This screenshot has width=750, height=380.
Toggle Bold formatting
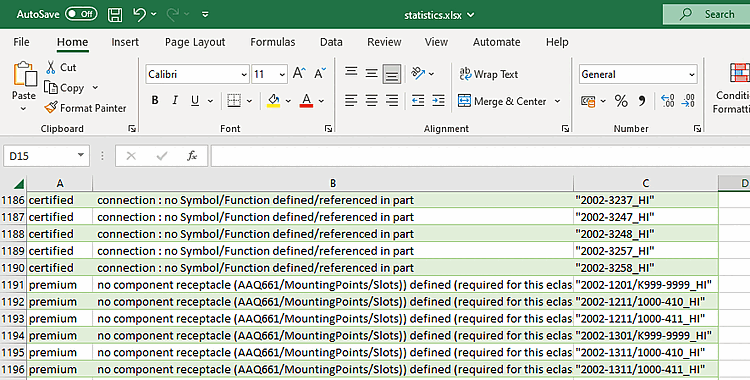point(155,101)
